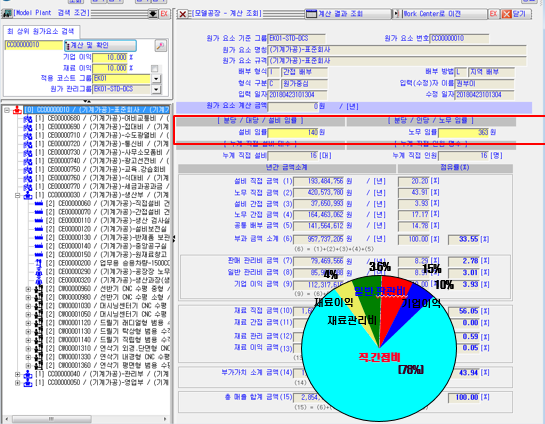Image resolution: width=545 pixels, height=424 pixels.
Task: Click the icon of CE00000200 row
Action: [x=39, y=263]
